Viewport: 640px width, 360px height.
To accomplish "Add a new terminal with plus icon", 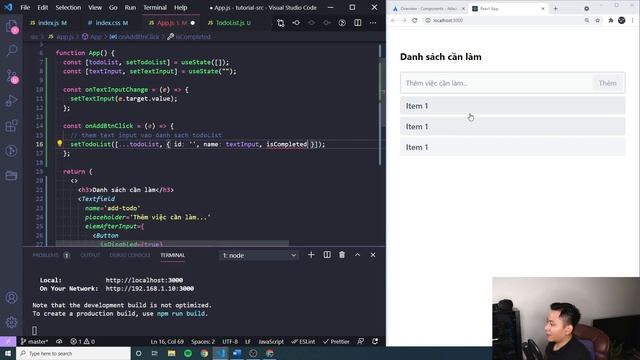I will tap(311, 255).
